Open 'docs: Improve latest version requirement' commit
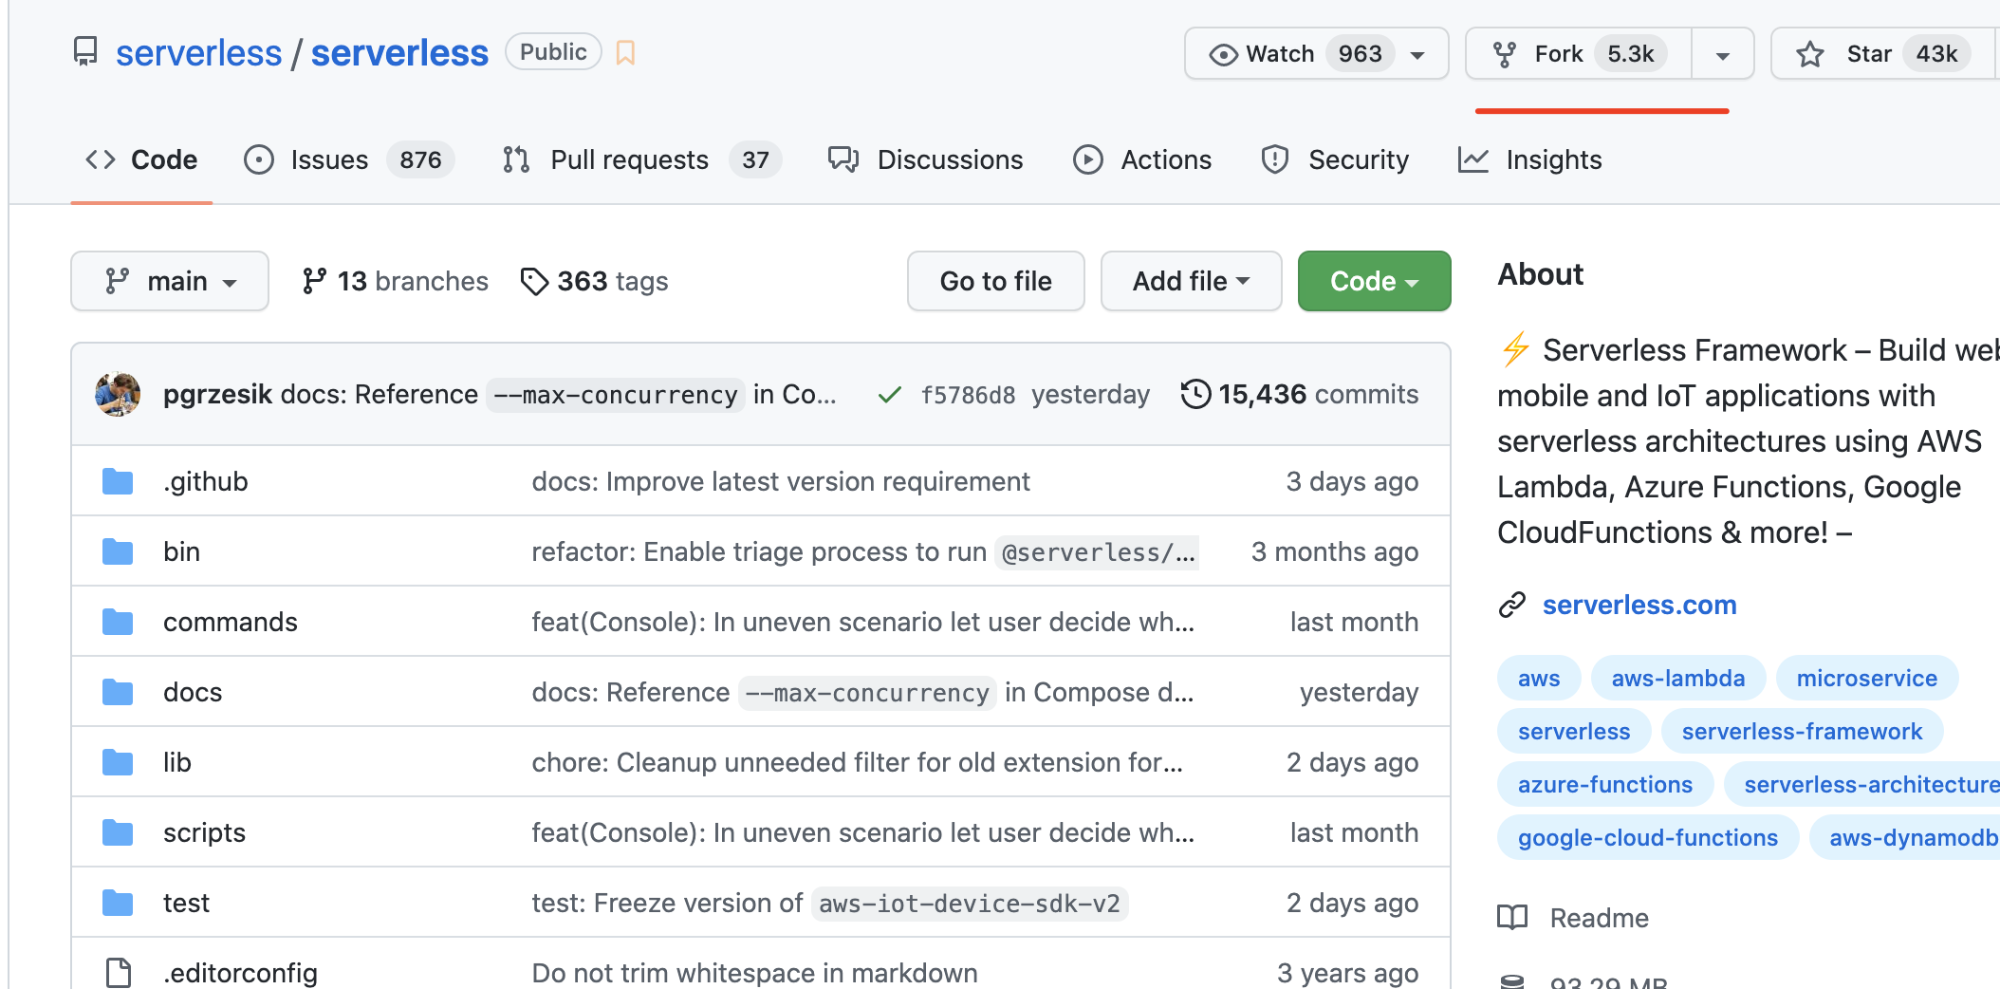Viewport: 2000px width, 989px height. pyautogui.click(x=780, y=482)
